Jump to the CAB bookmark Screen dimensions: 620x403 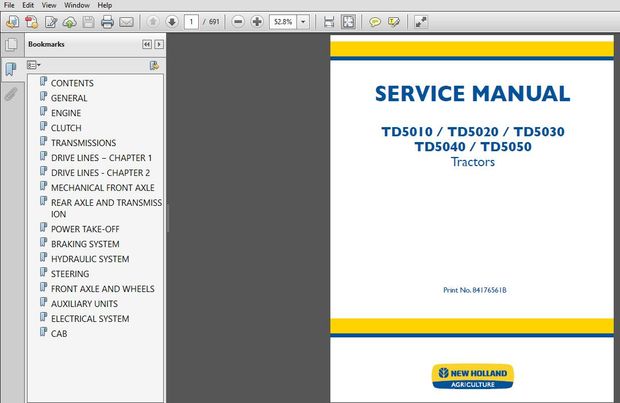tap(59, 333)
